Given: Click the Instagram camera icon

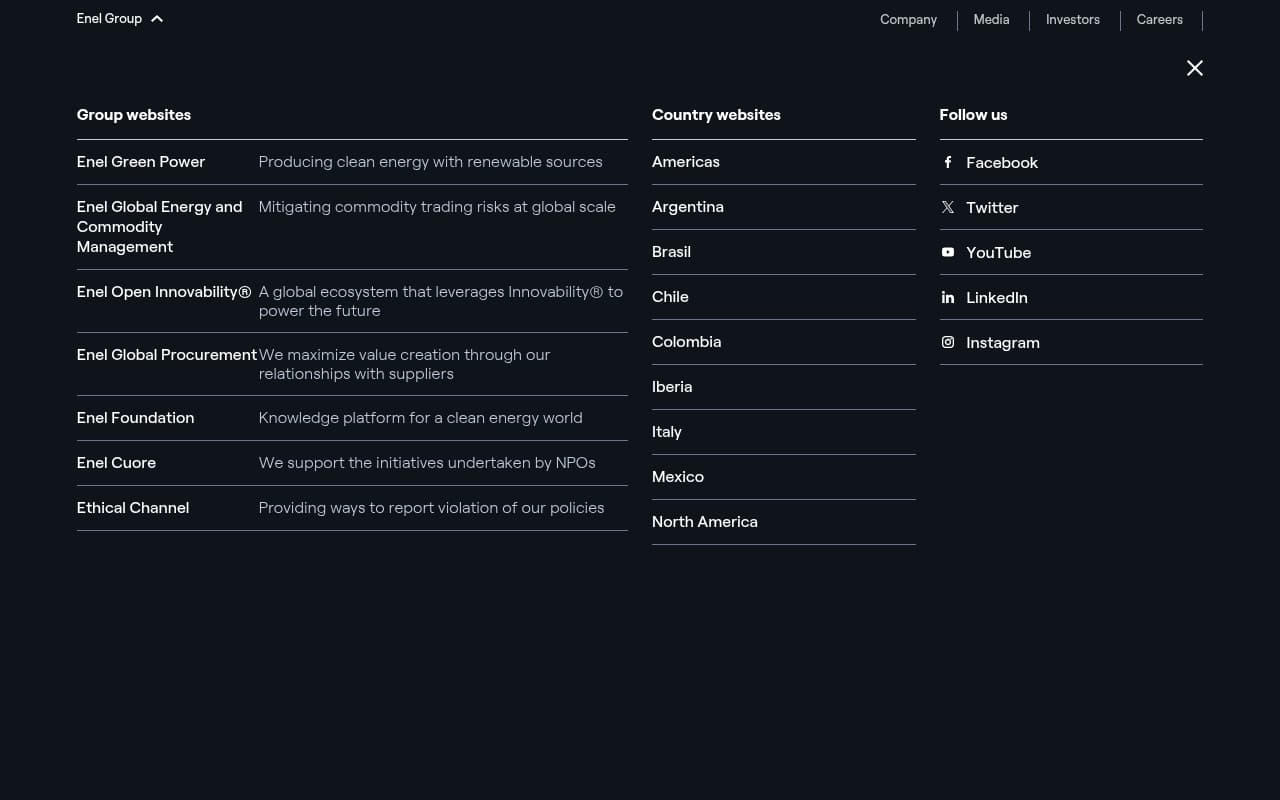Looking at the screenshot, I should (x=948, y=342).
